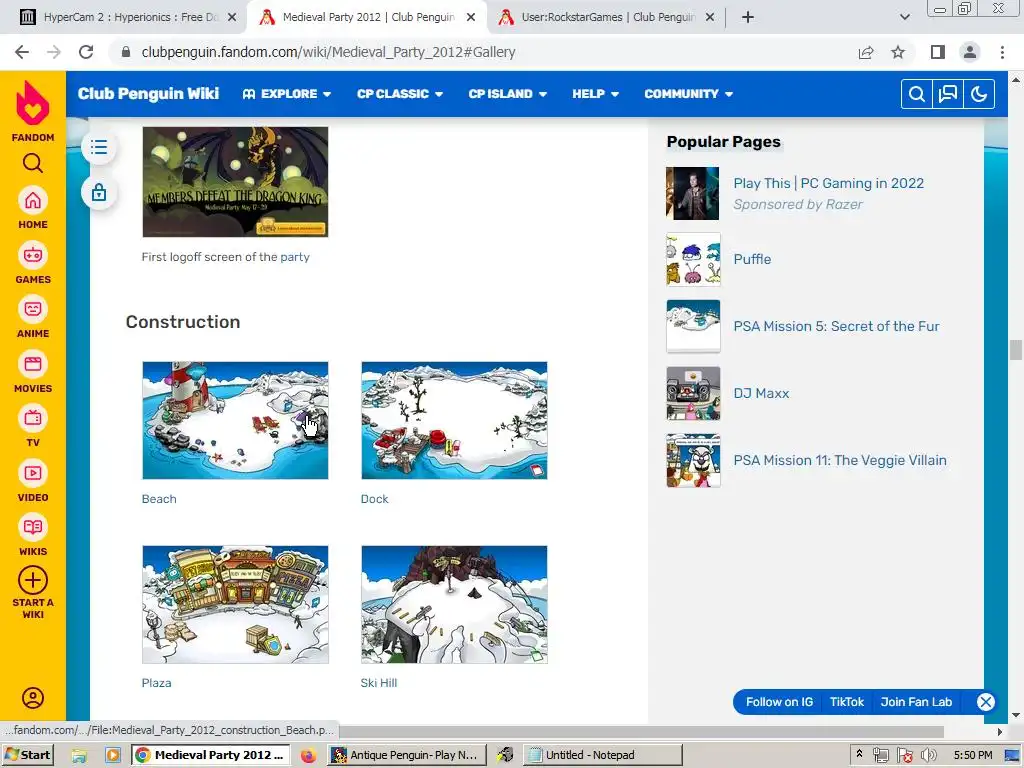Viewport: 1024px width, 768px height.
Task: Open Fandom sidebar search icon
Action: (x=33, y=163)
